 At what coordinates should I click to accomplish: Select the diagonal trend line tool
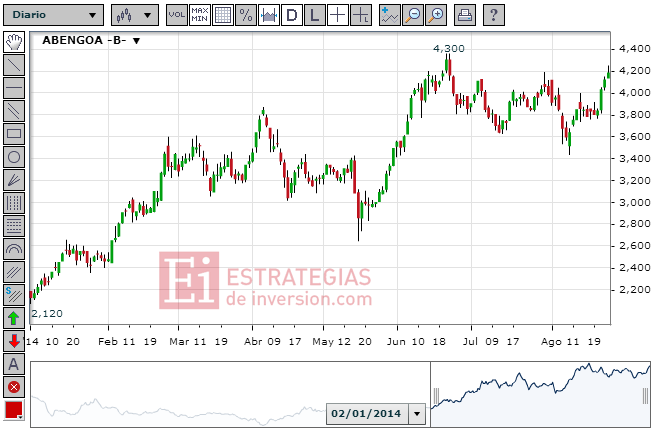[x=14, y=65]
